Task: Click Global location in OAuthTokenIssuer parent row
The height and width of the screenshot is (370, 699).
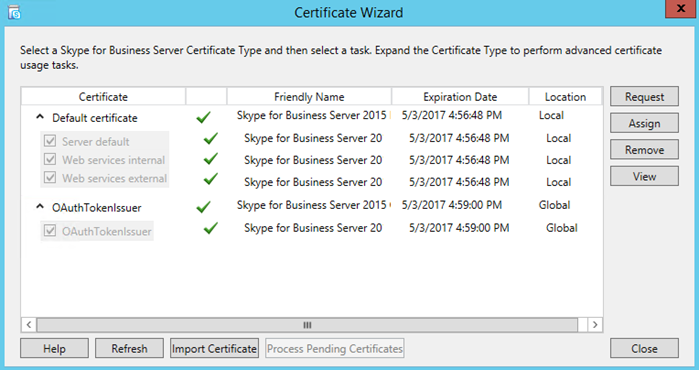Action: click(x=555, y=205)
